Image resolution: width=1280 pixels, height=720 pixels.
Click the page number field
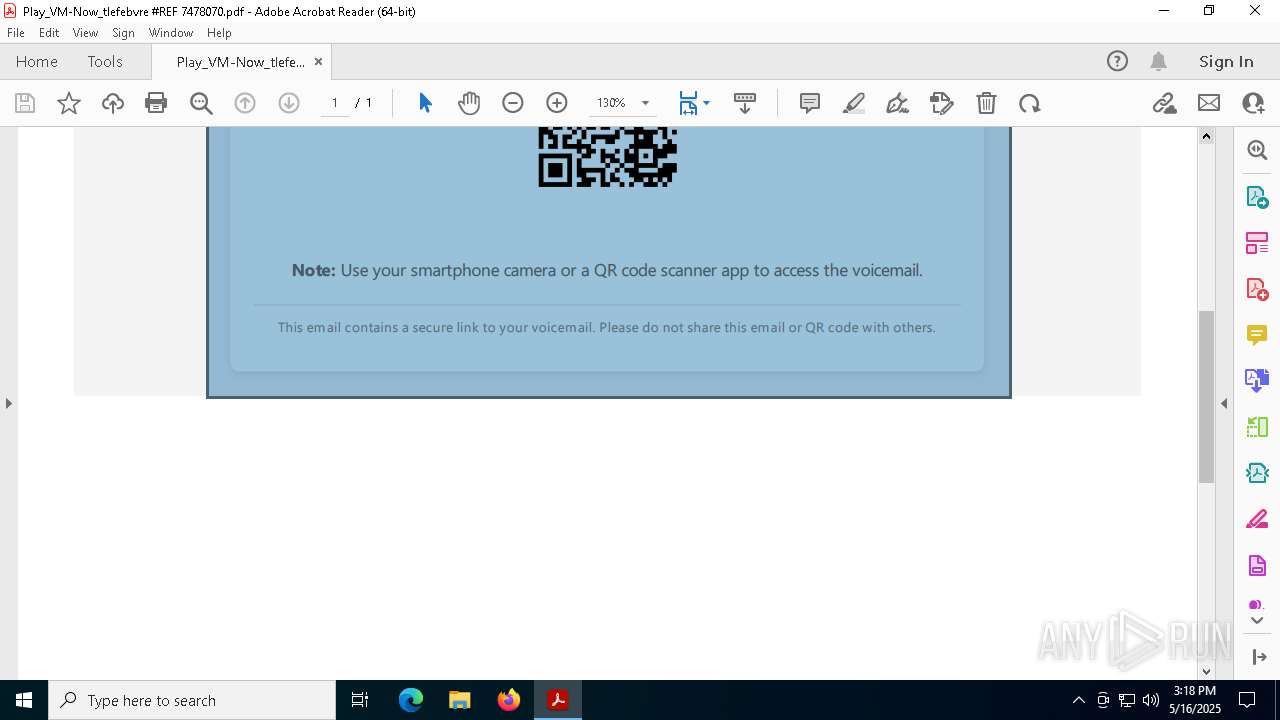[335, 103]
